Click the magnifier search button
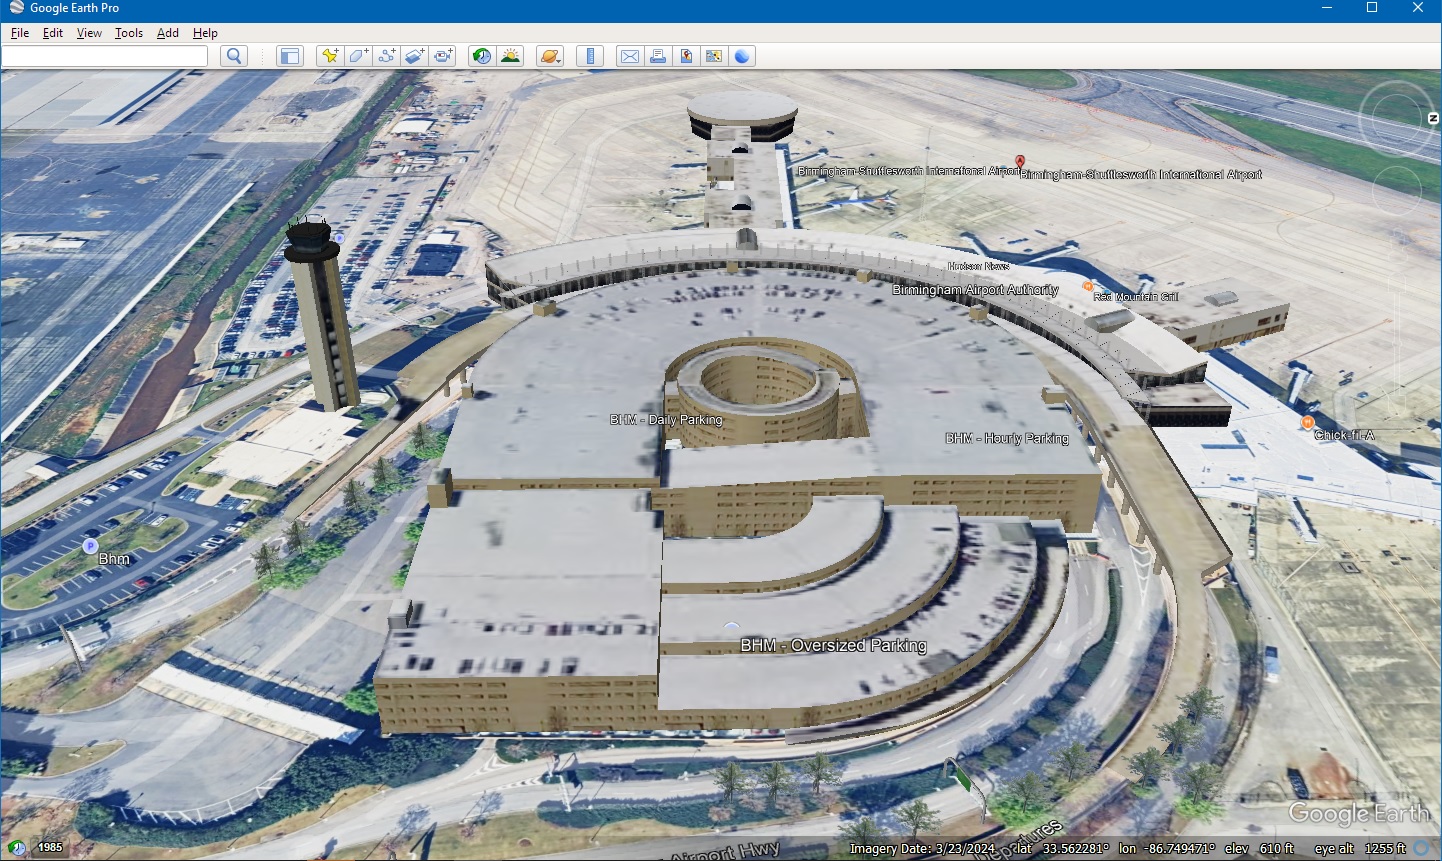1442x861 pixels. (233, 56)
